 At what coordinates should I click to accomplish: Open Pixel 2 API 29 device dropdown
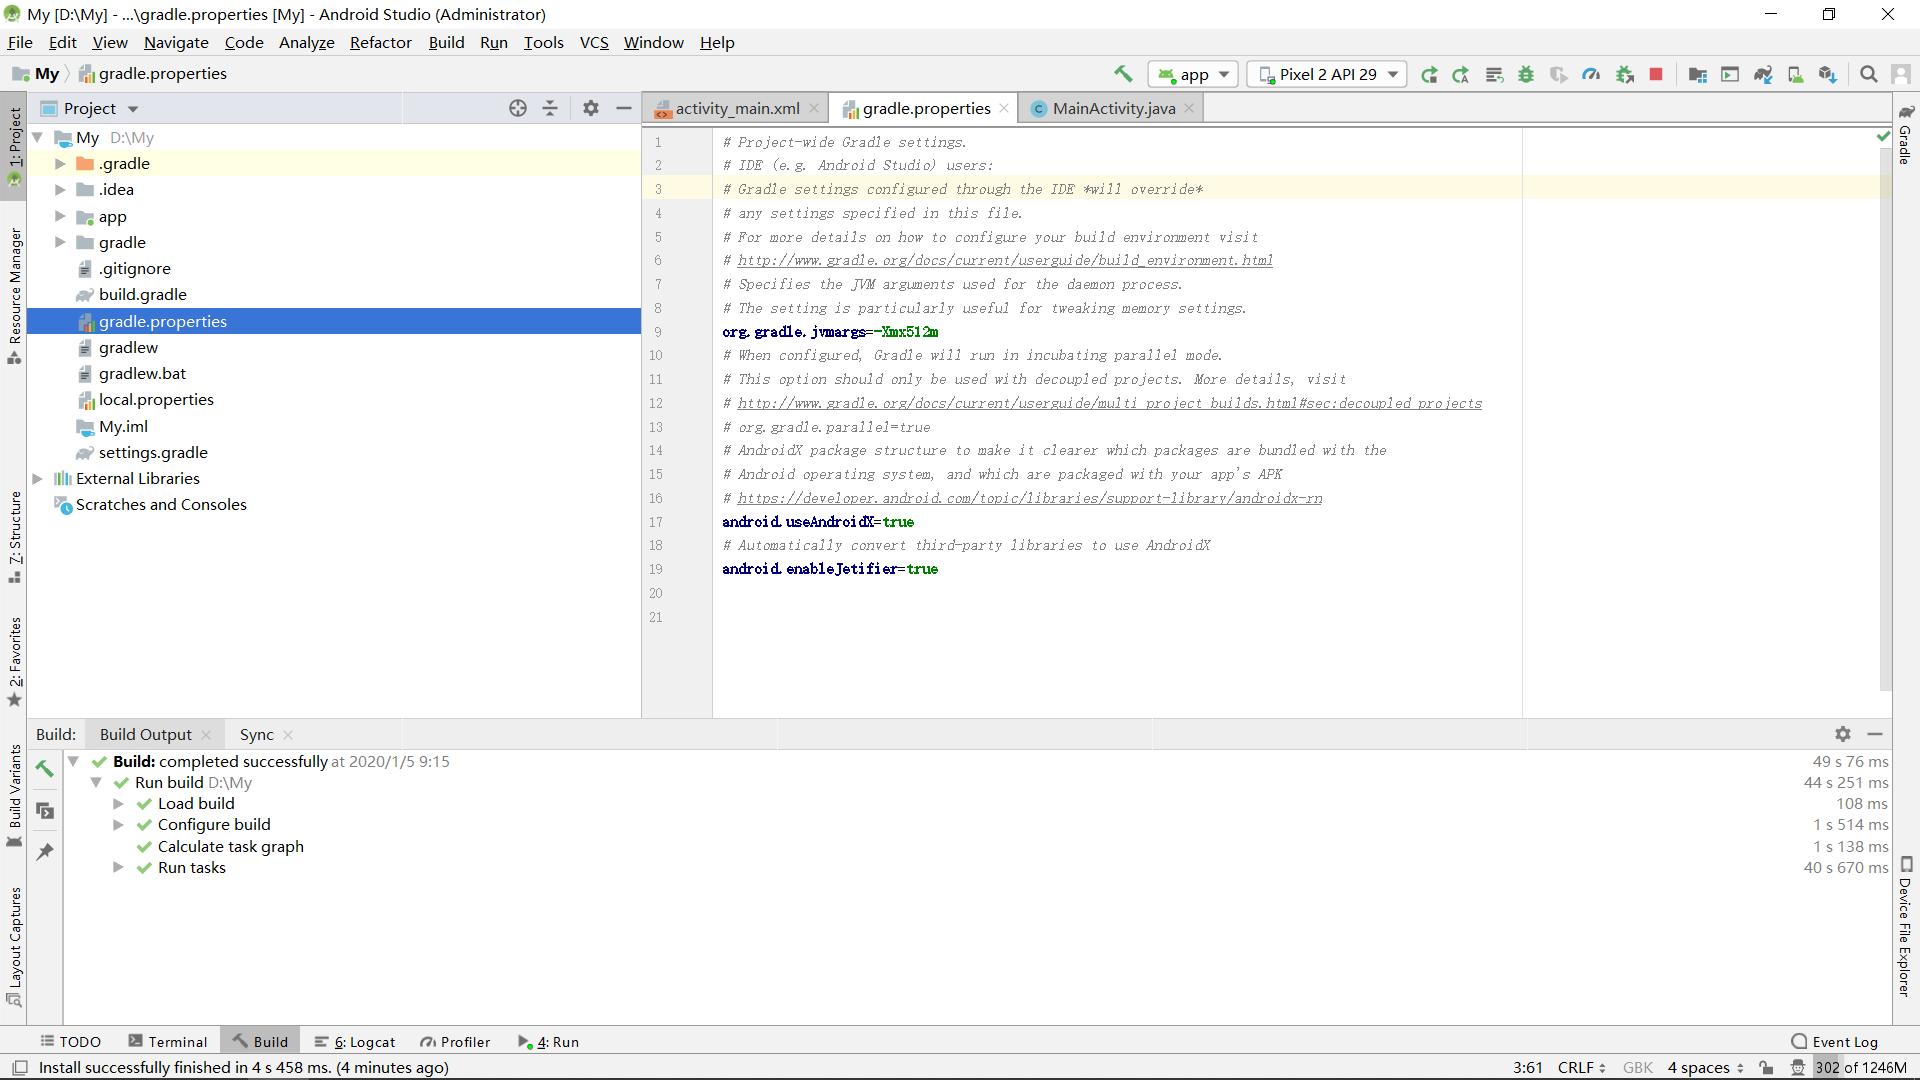pos(1327,74)
